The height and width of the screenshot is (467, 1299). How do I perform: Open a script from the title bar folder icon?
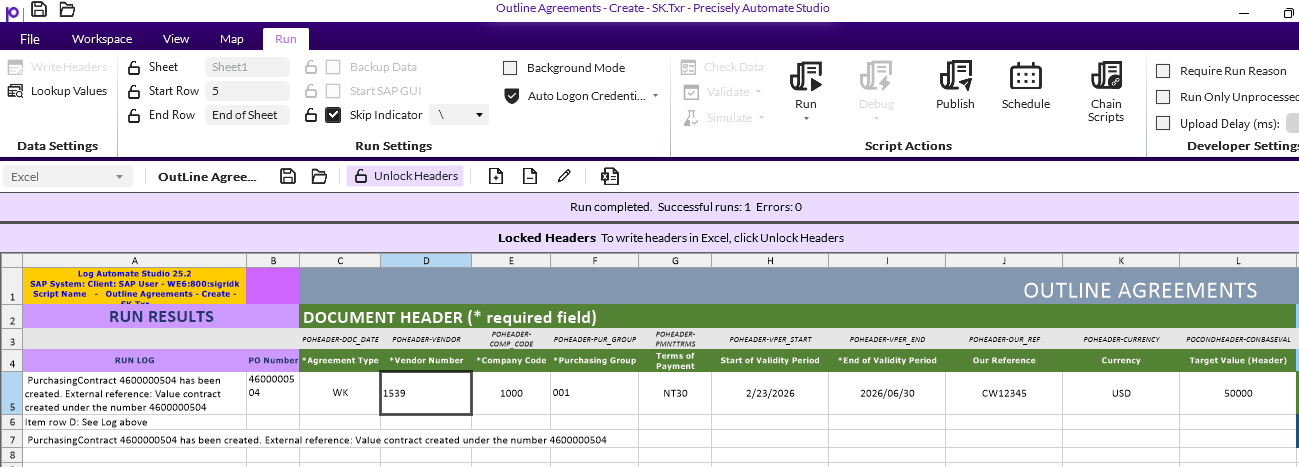coord(67,10)
